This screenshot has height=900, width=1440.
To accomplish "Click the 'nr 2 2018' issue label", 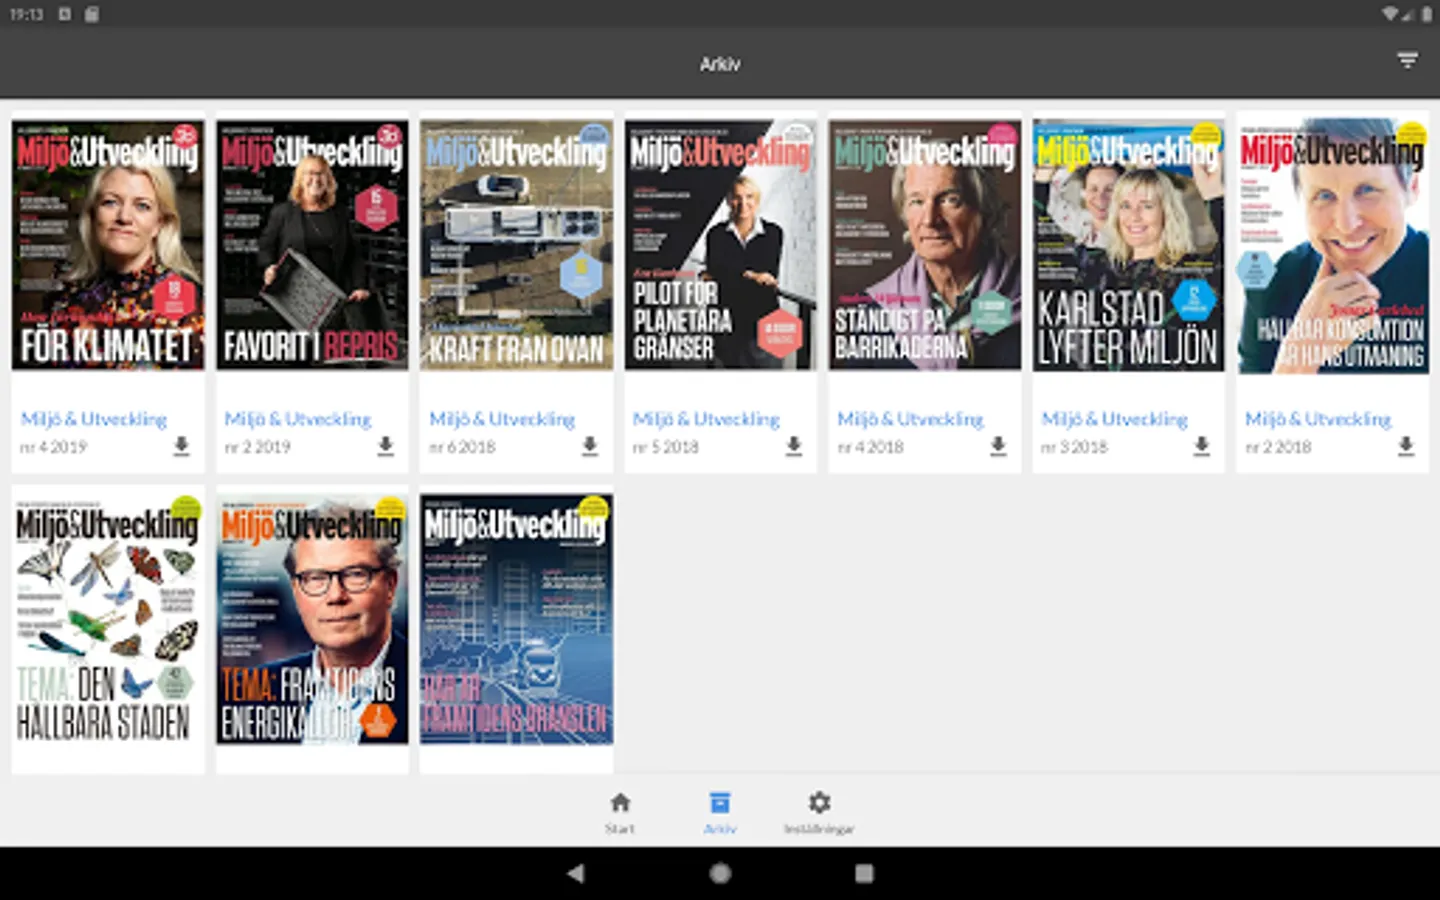I will pyautogui.click(x=1278, y=447).
